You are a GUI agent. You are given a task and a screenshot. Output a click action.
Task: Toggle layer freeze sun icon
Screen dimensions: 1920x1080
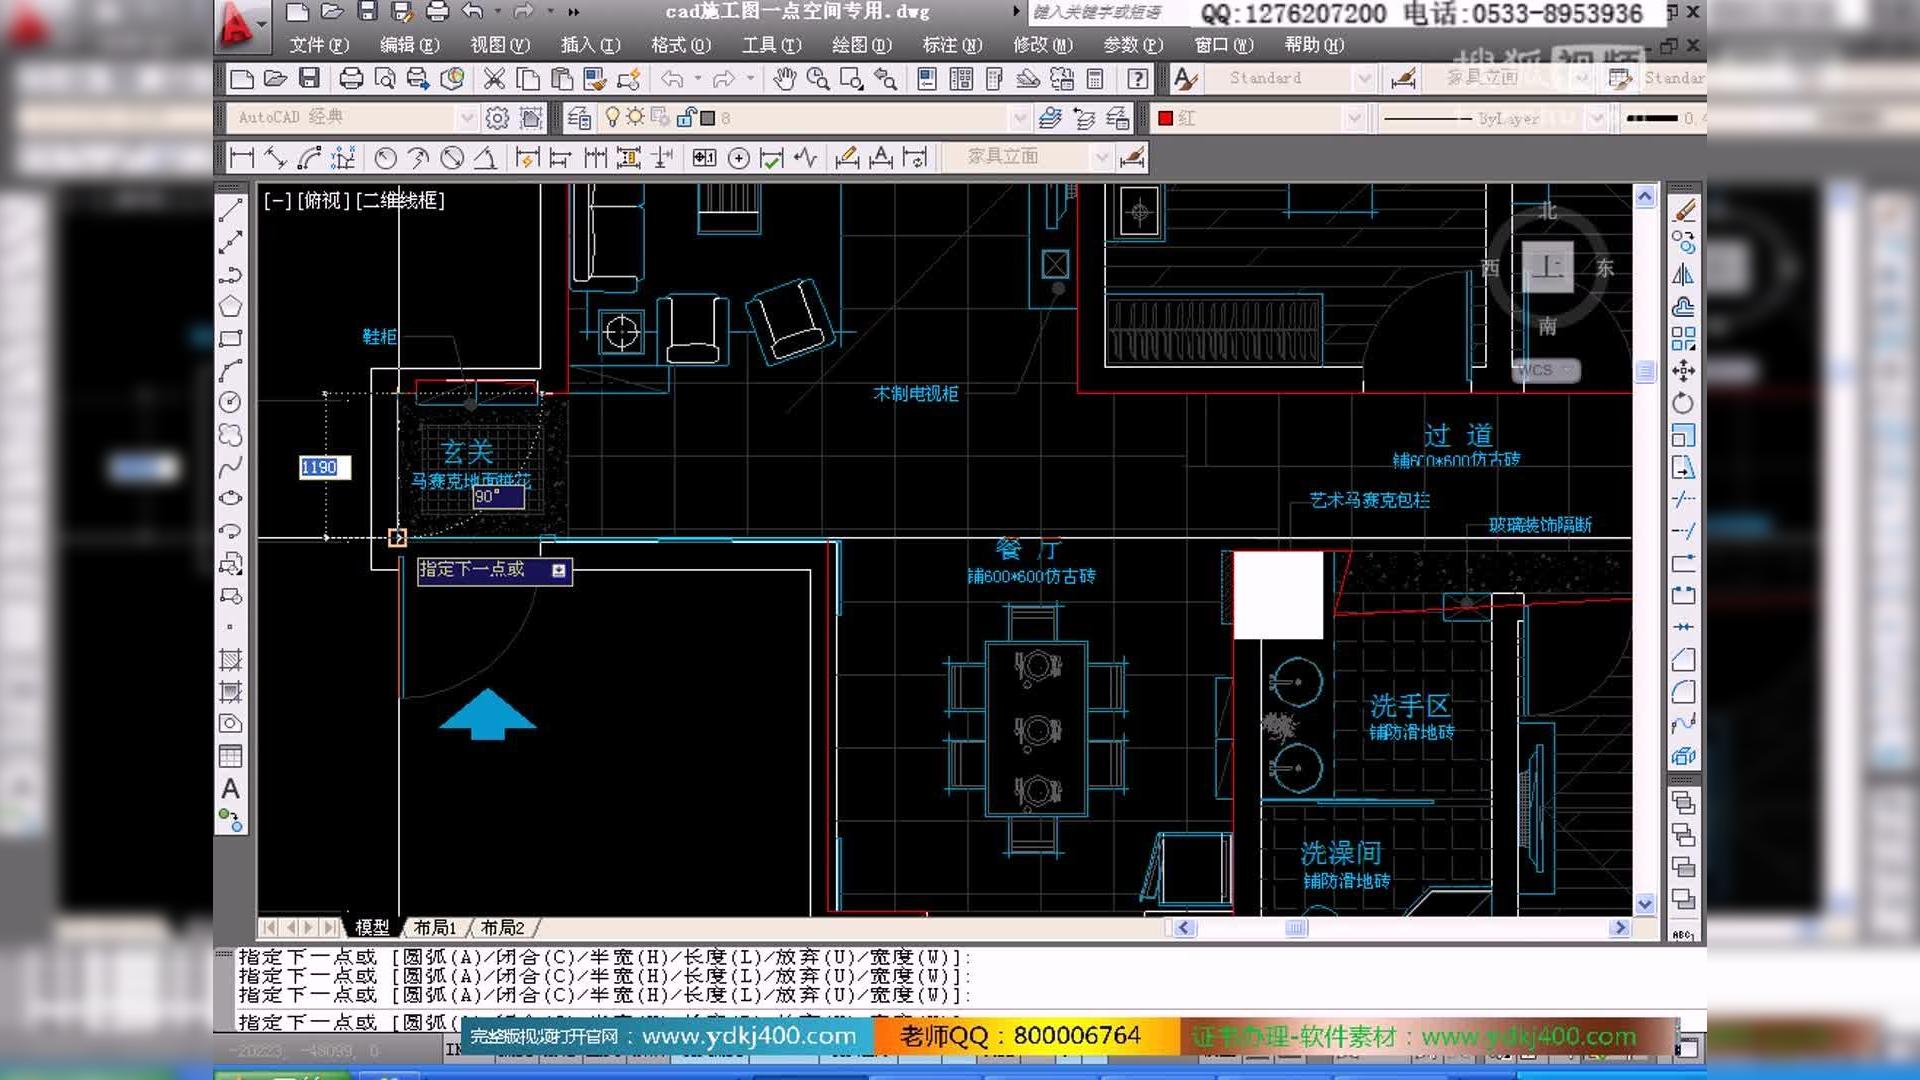635,118
